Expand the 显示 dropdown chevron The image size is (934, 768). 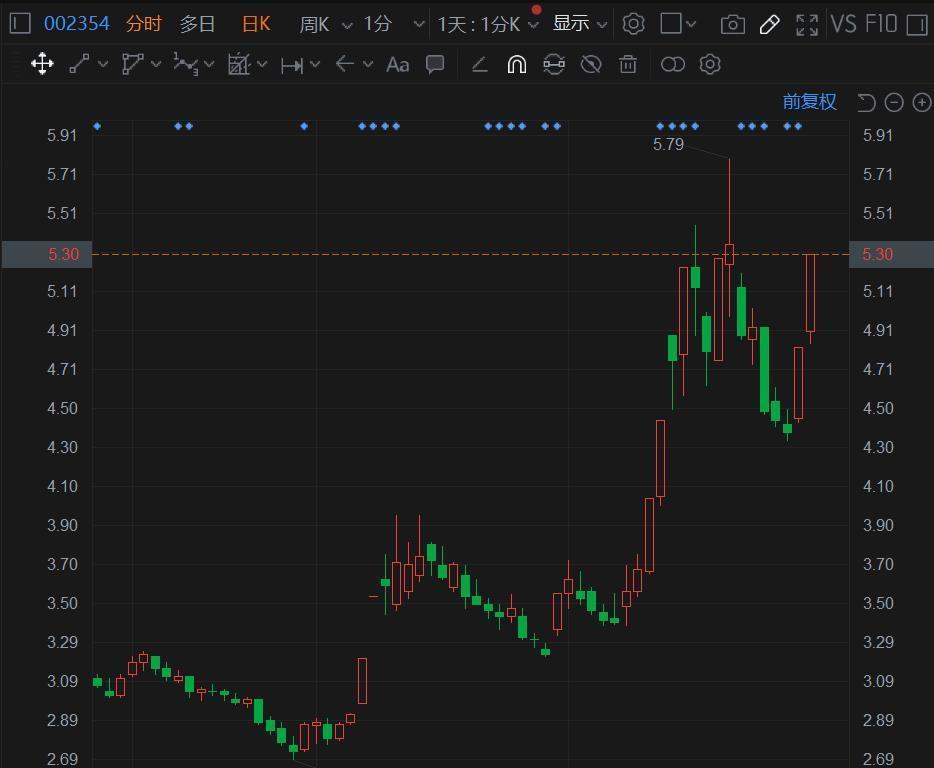pyautogui.click(x=602, y=25)
